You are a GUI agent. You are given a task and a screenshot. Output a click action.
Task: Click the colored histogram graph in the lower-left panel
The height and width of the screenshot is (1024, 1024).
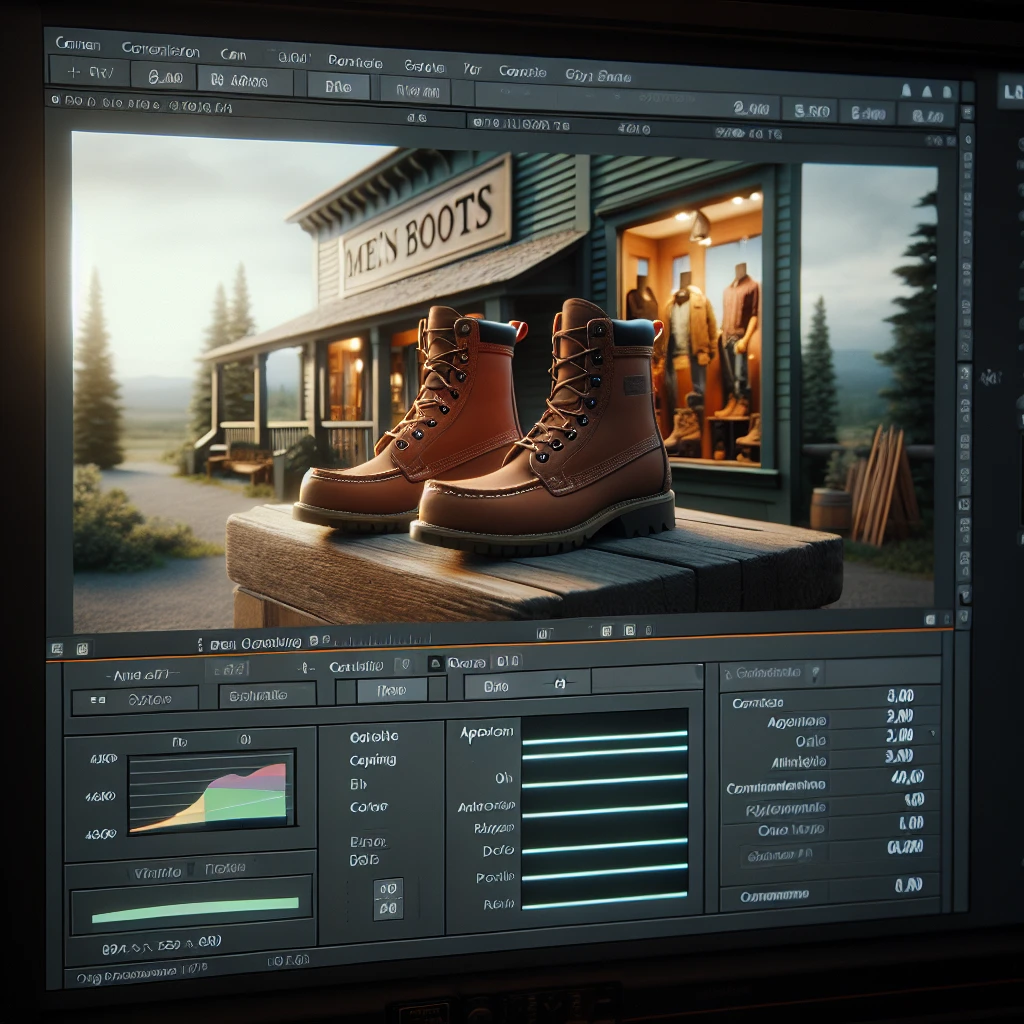(x=211, y=791)
